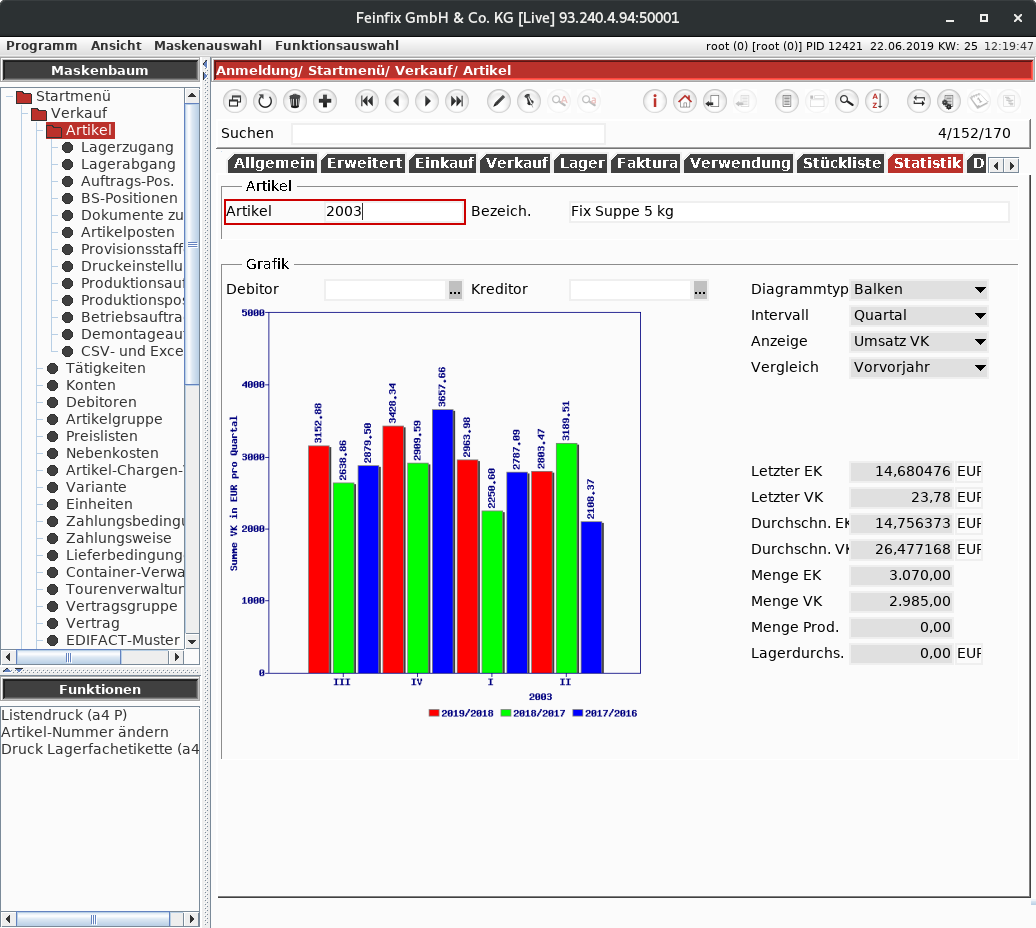Go to the next record
This screenshot has height=928, width=1036.
(x=427, y=101)
